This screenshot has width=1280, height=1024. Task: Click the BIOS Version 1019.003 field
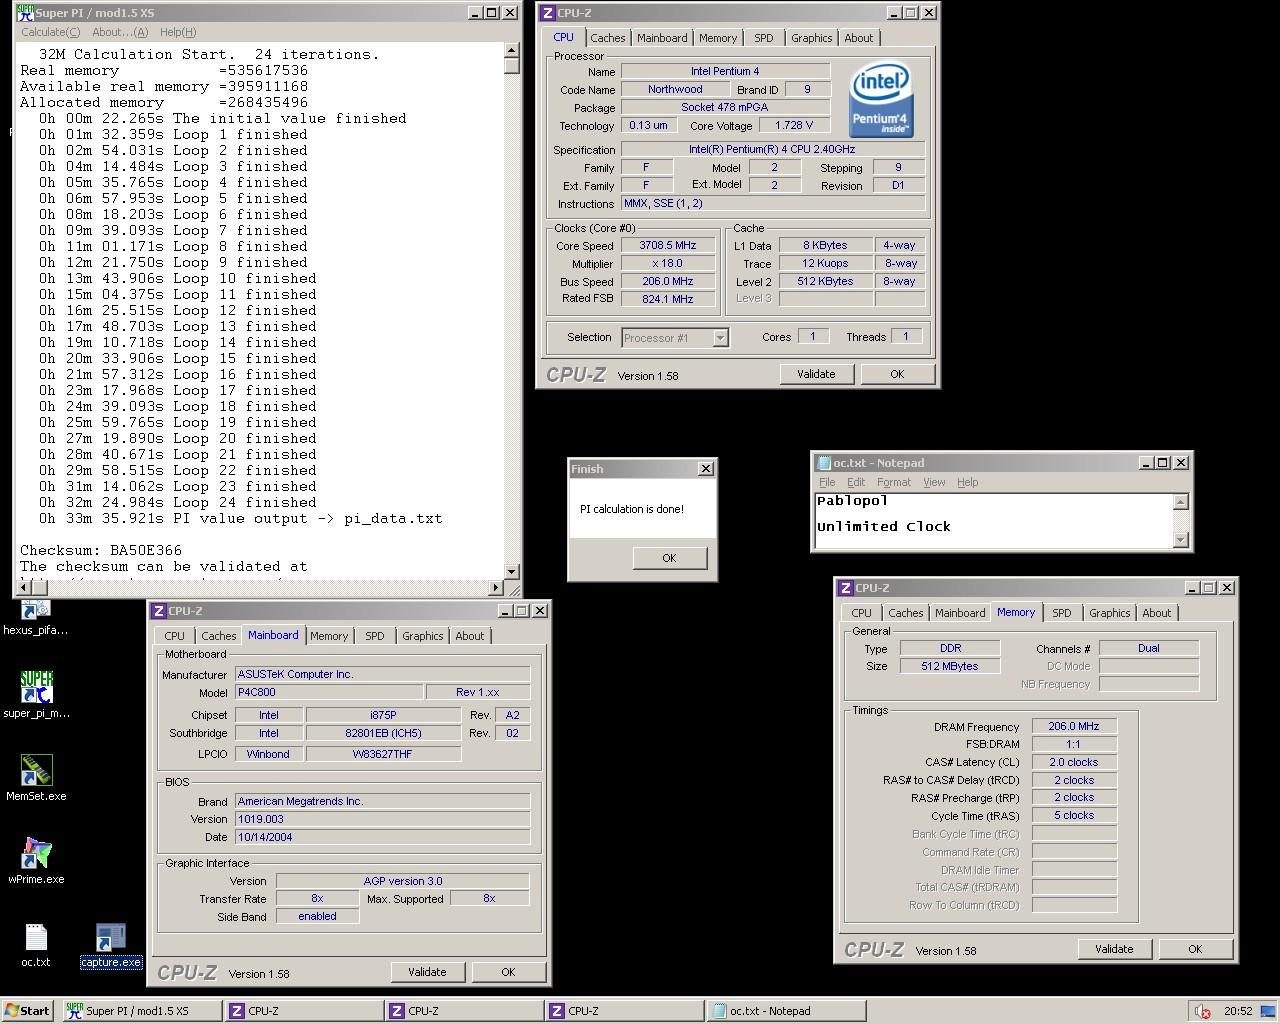tap(382, 819)
